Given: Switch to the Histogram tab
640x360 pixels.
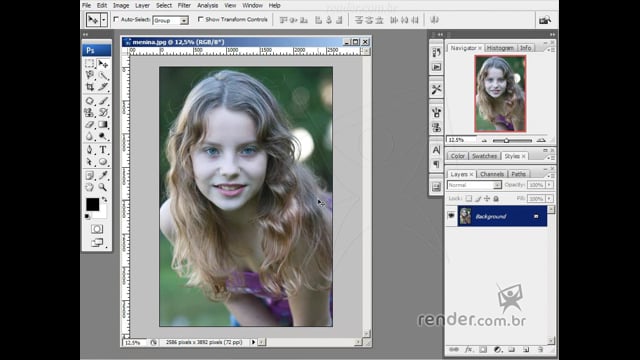Looking at the screenshot, I should [500, 48].
